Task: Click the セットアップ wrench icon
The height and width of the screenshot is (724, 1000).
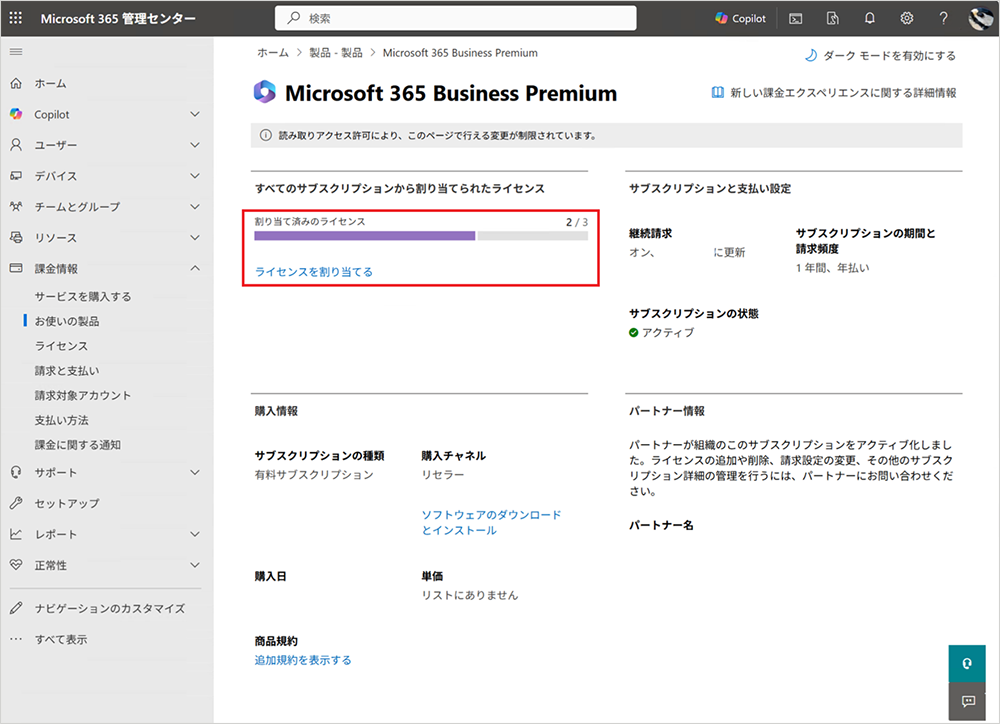Action: click(16, 503)
